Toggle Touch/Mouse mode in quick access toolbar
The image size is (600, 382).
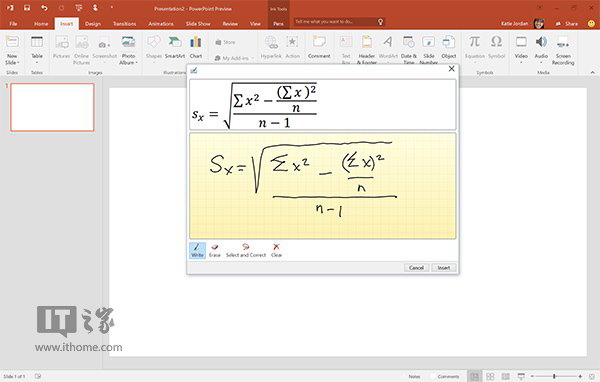(95, 8)
